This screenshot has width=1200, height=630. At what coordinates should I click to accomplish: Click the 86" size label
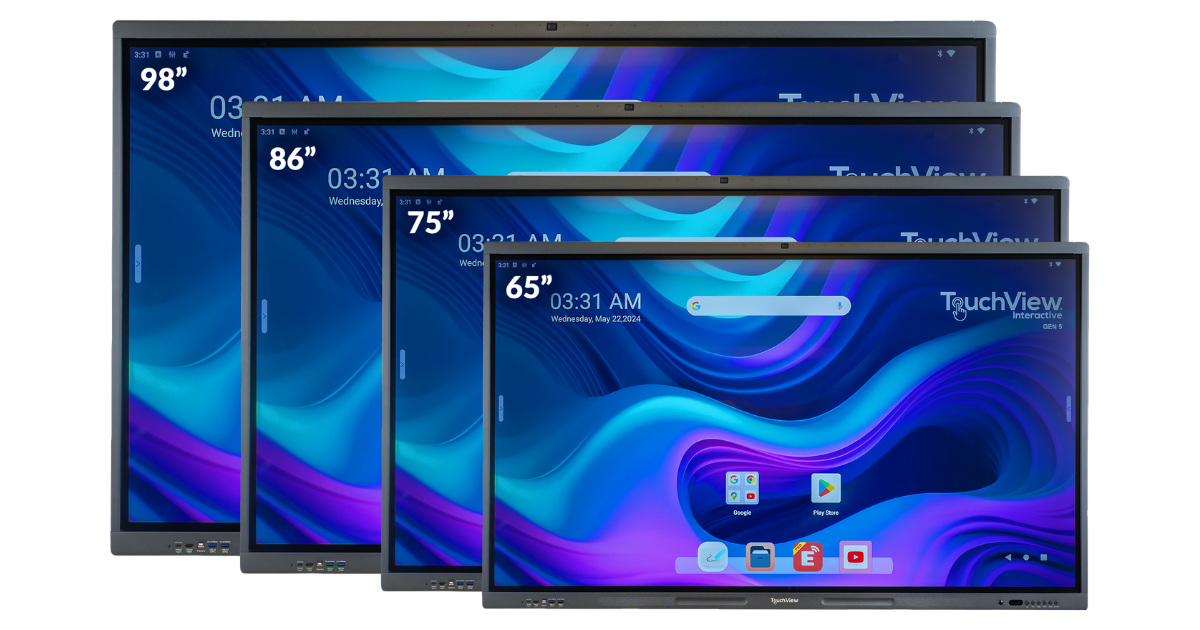tap(292, 157)
